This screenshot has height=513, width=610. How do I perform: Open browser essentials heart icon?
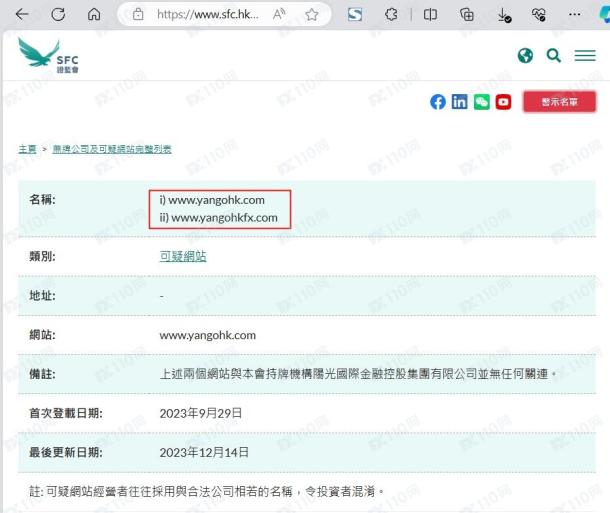(538, 15)
